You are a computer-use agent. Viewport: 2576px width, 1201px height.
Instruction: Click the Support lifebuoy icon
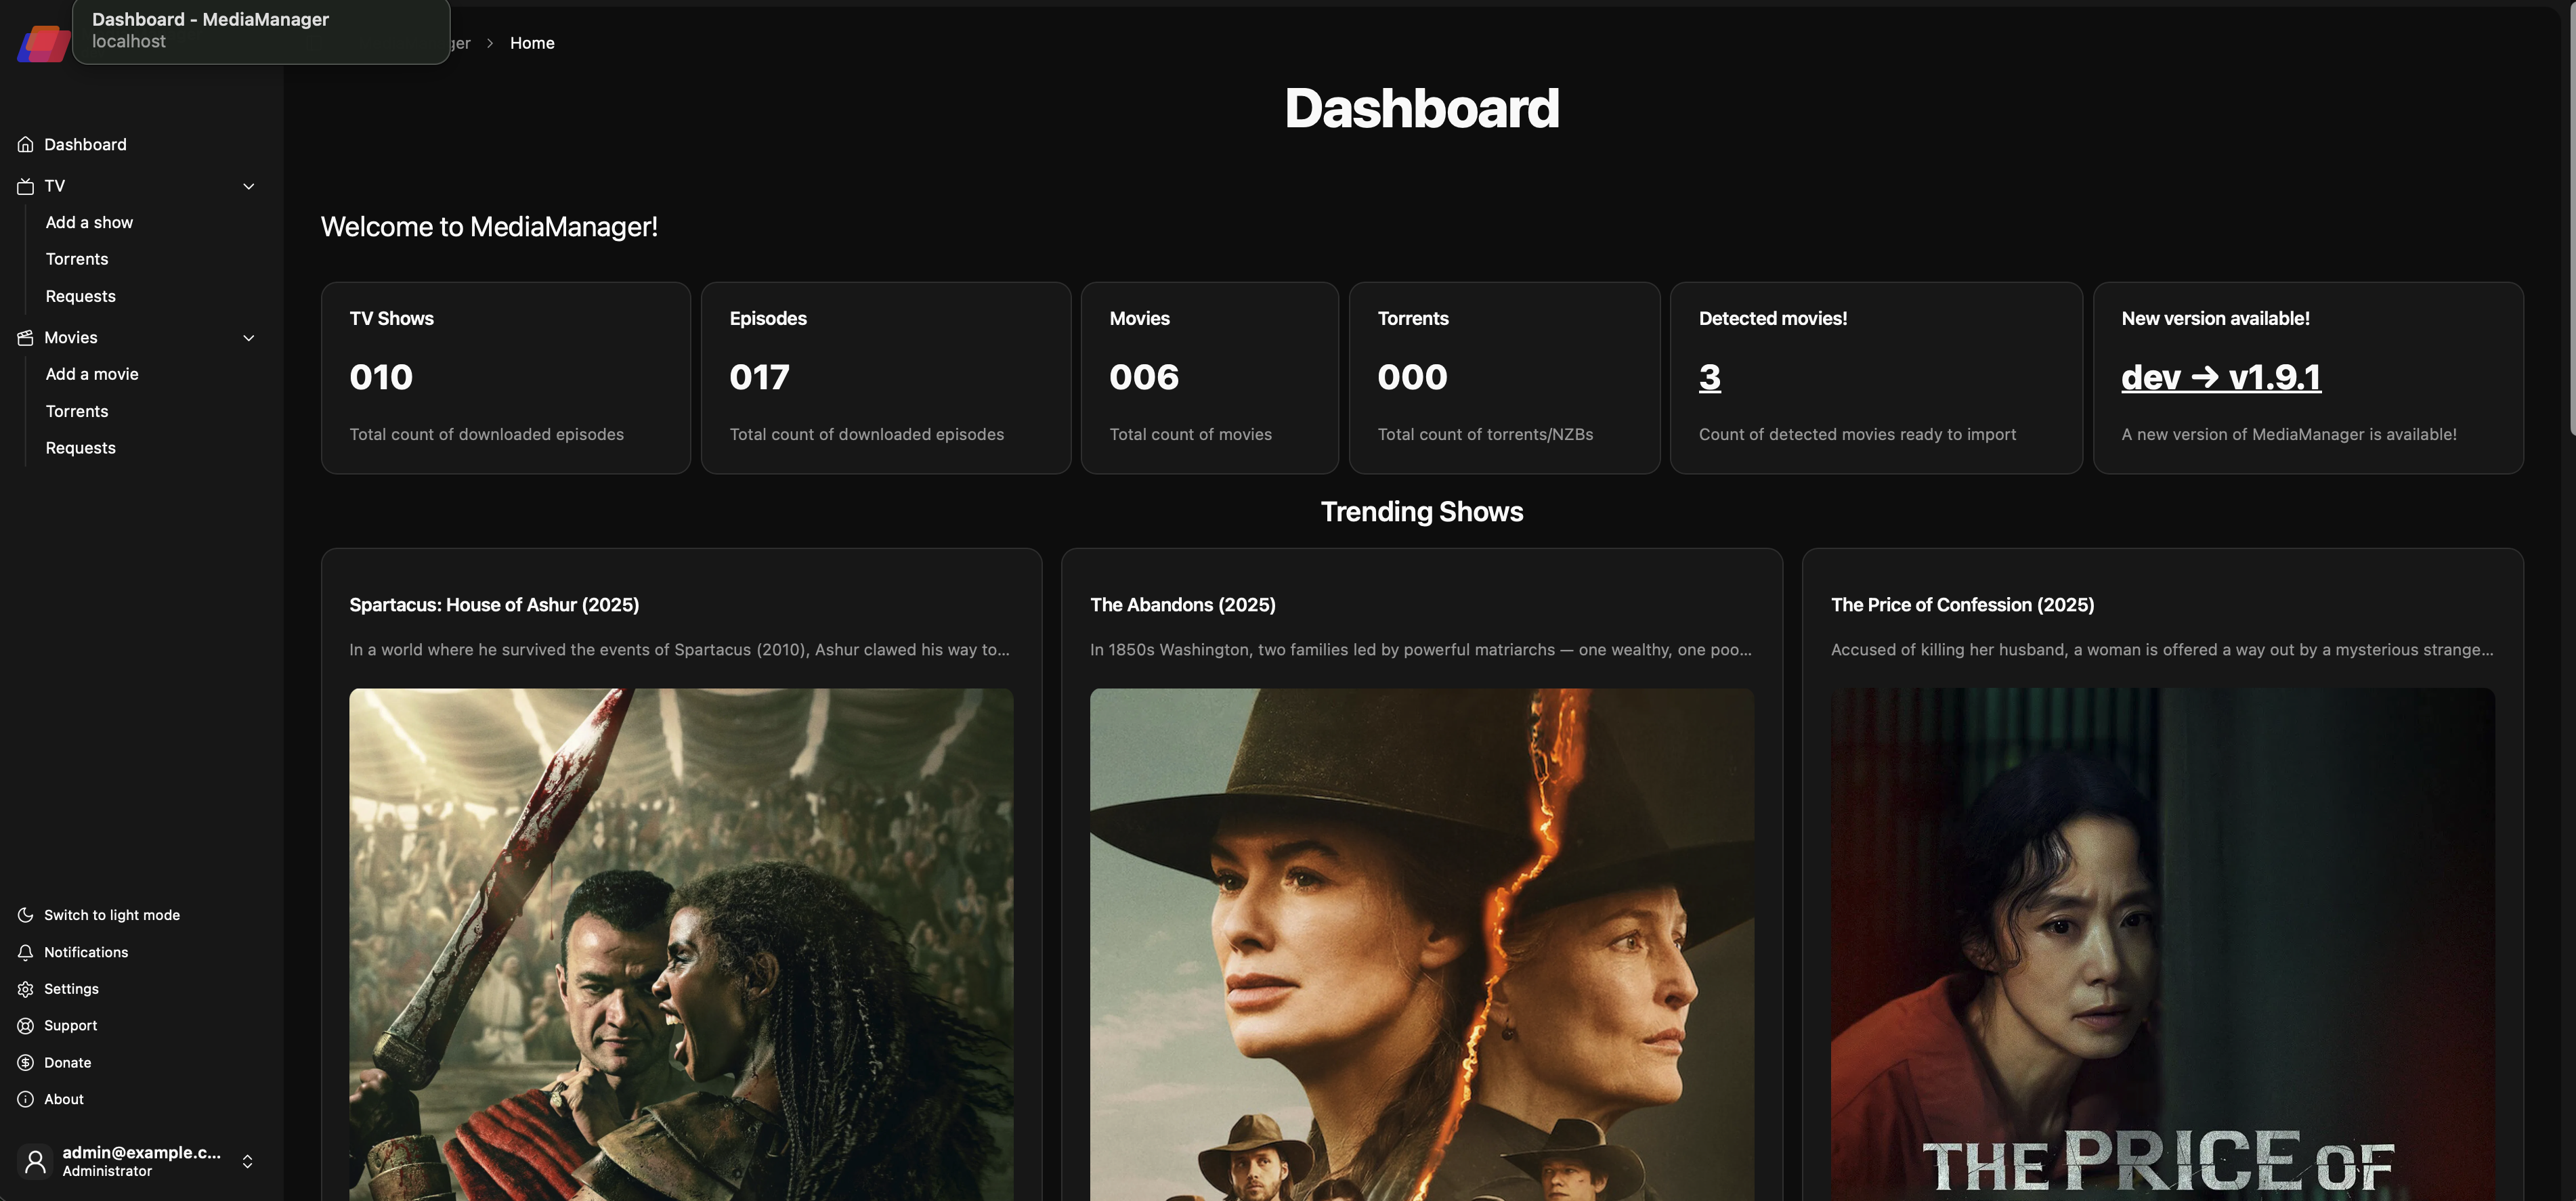26,1026
